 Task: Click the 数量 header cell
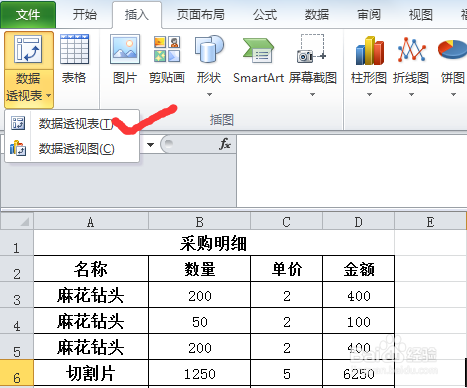pyautogui.click(x=199, y=269)
